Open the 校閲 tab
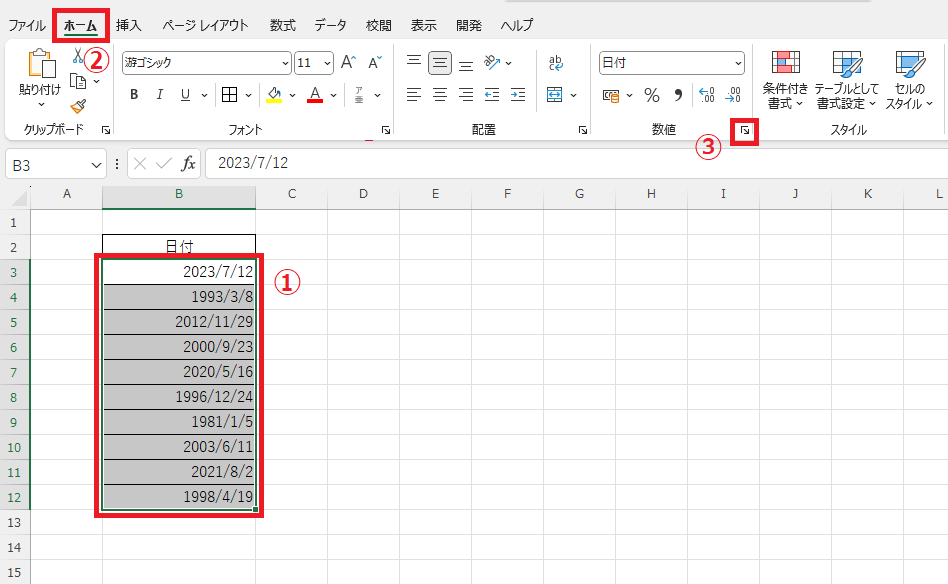 [x=378, y=25]
